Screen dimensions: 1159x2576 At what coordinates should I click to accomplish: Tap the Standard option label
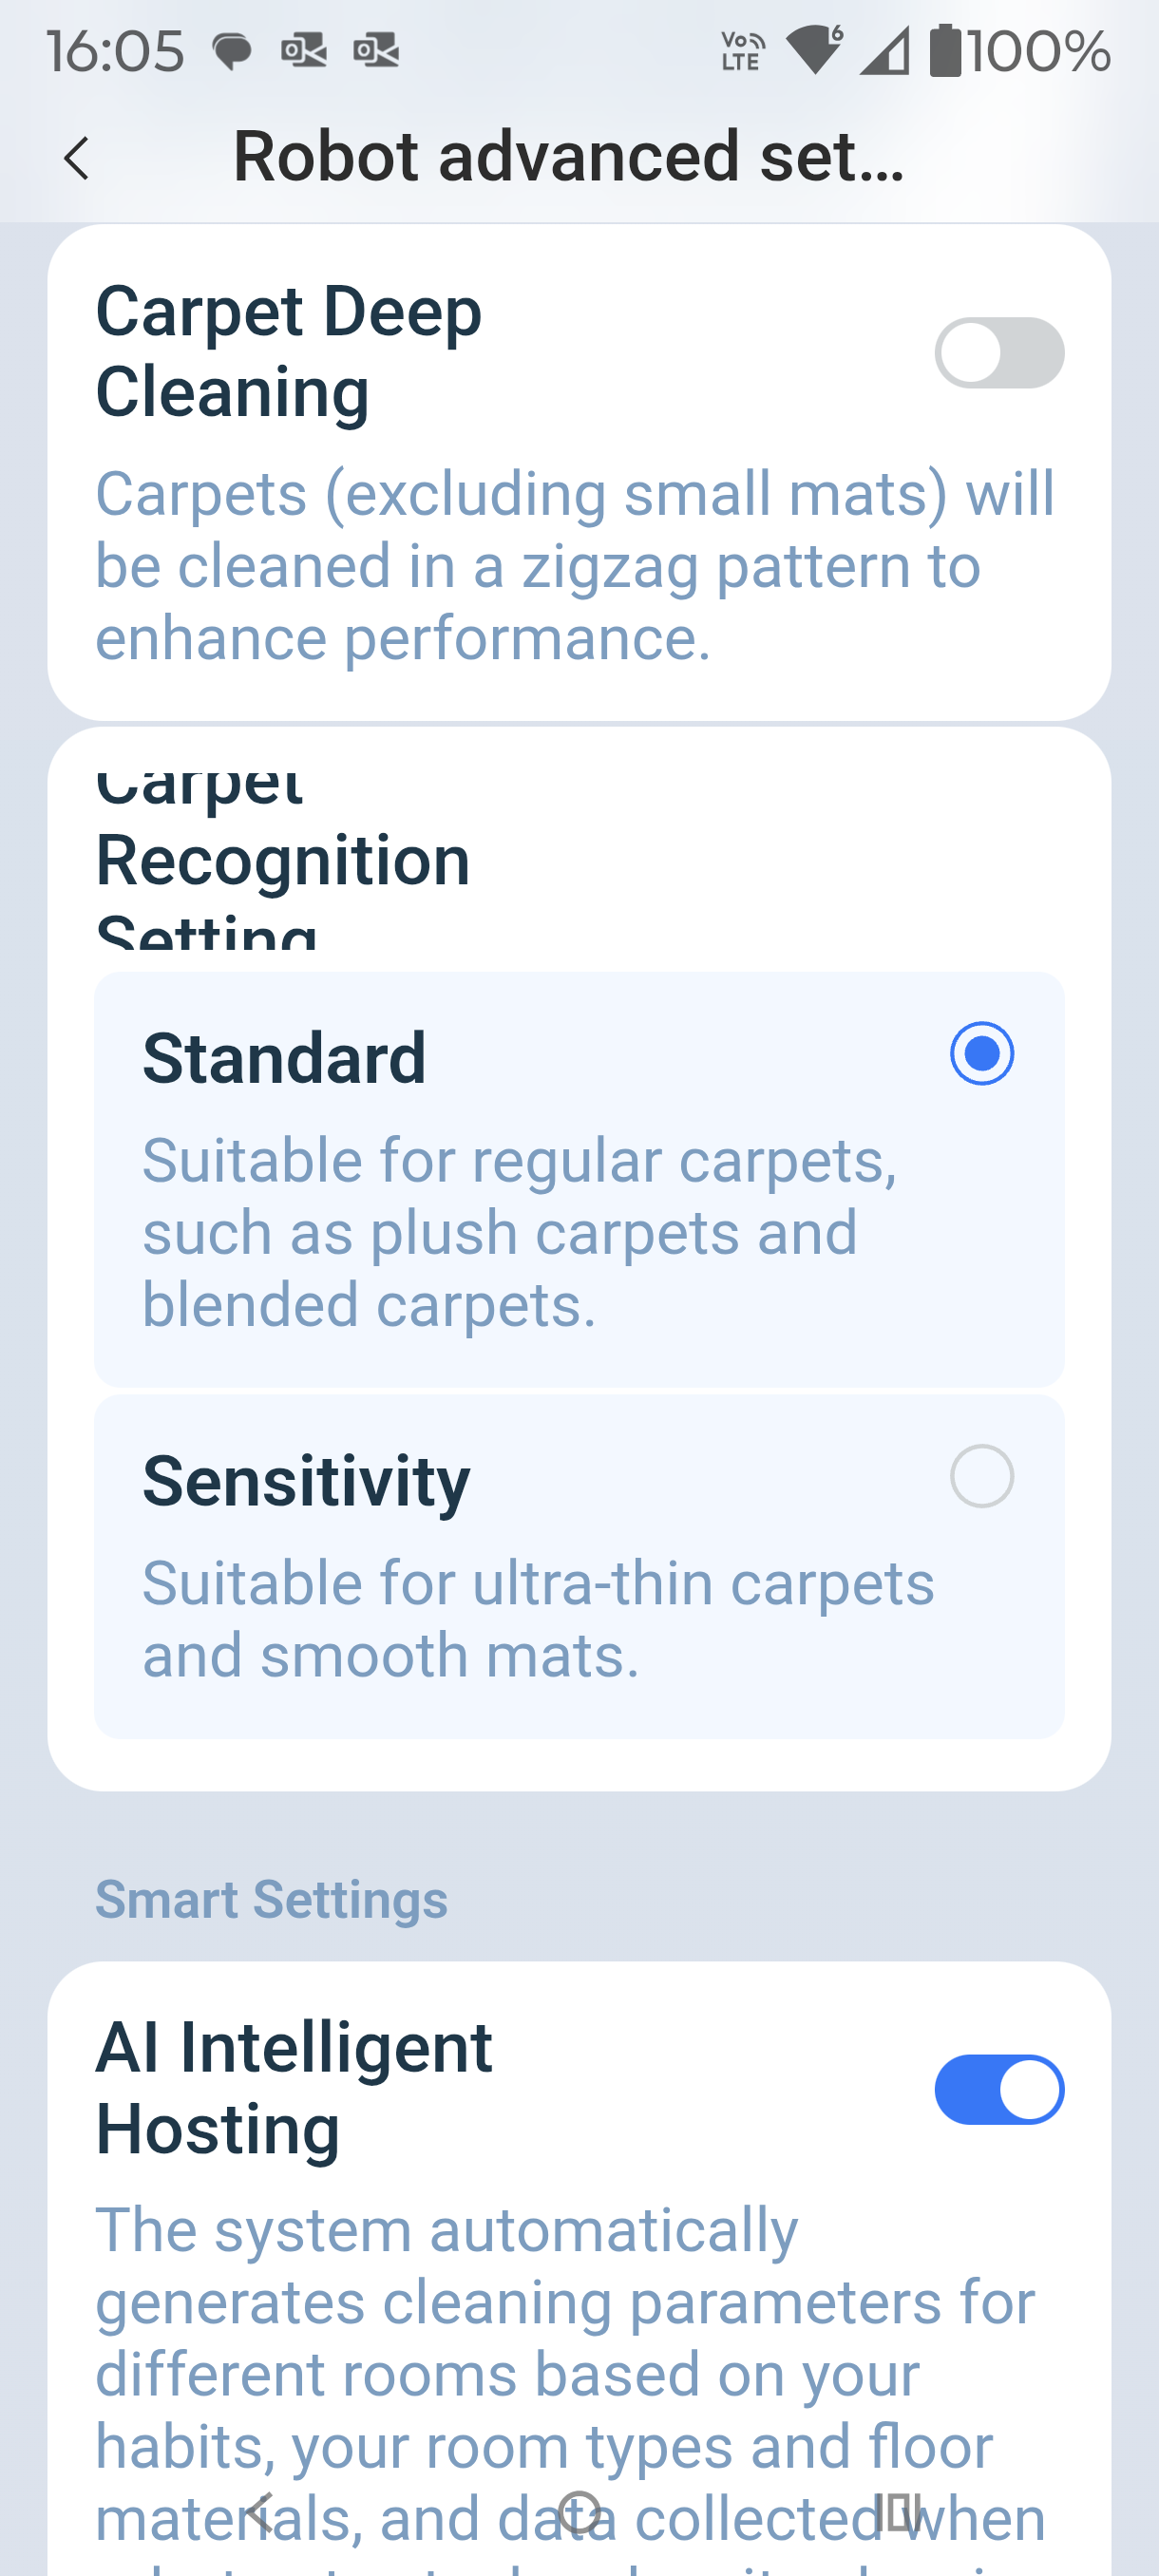pyautogui.click(x=284, y=1058)
